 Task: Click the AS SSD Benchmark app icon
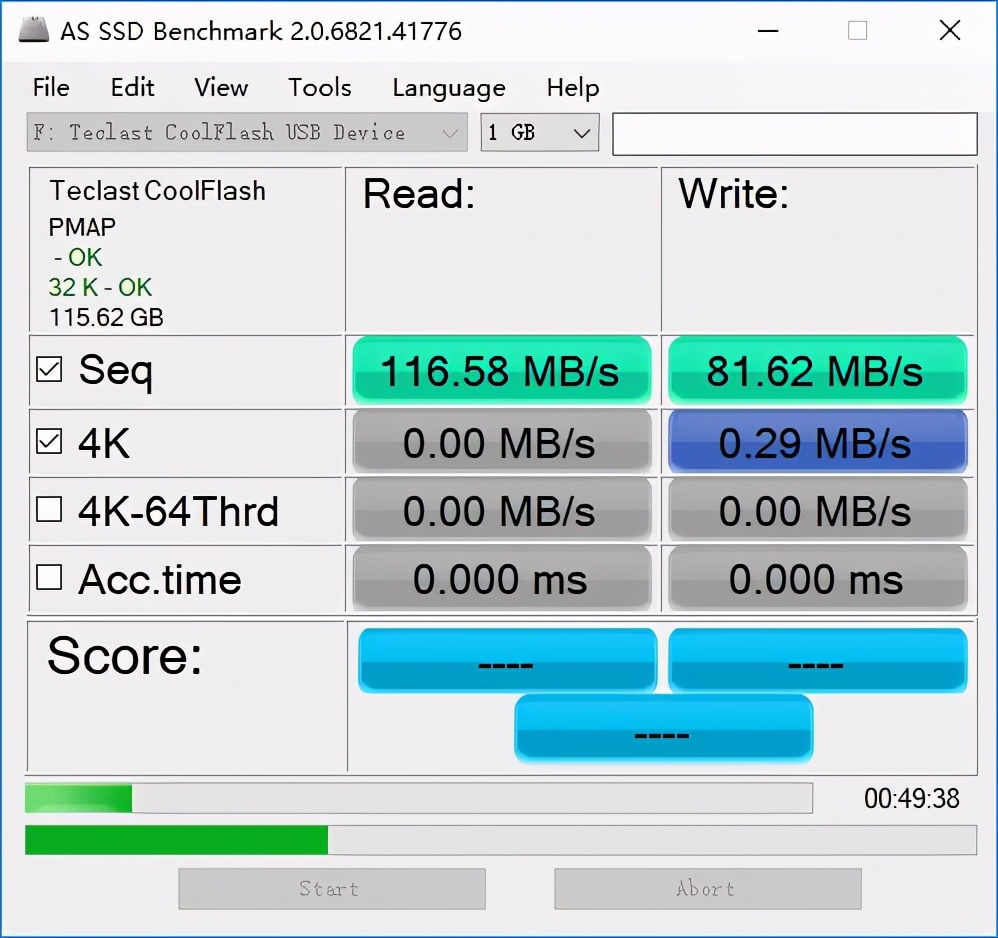[x=33, y=30]
